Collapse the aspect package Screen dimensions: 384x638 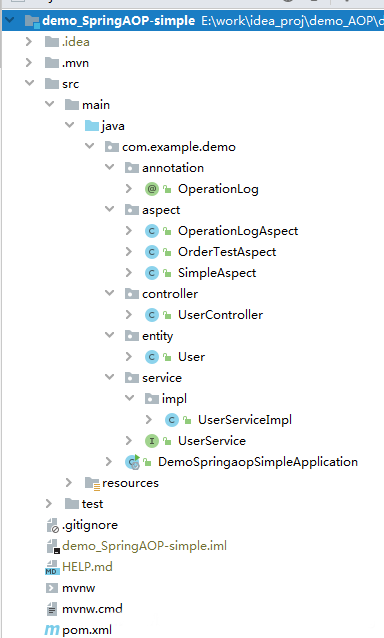[109, 210]
